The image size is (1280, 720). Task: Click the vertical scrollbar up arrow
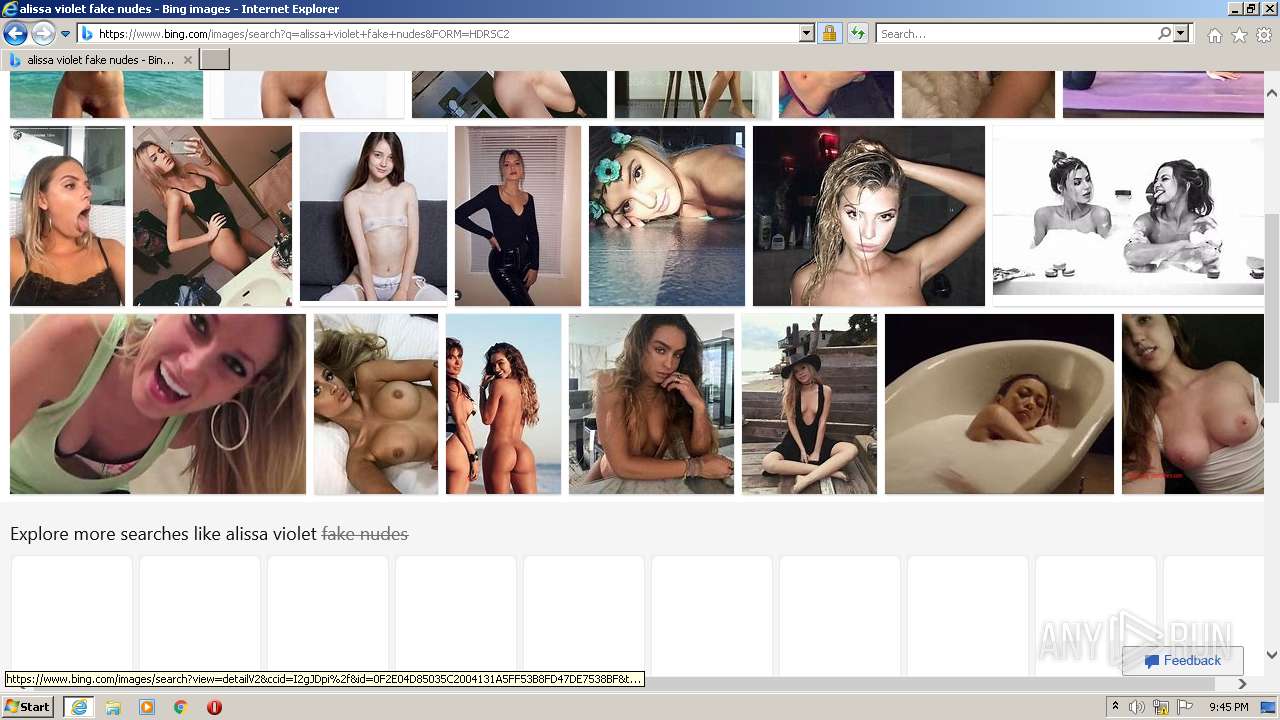point(1272,93)
